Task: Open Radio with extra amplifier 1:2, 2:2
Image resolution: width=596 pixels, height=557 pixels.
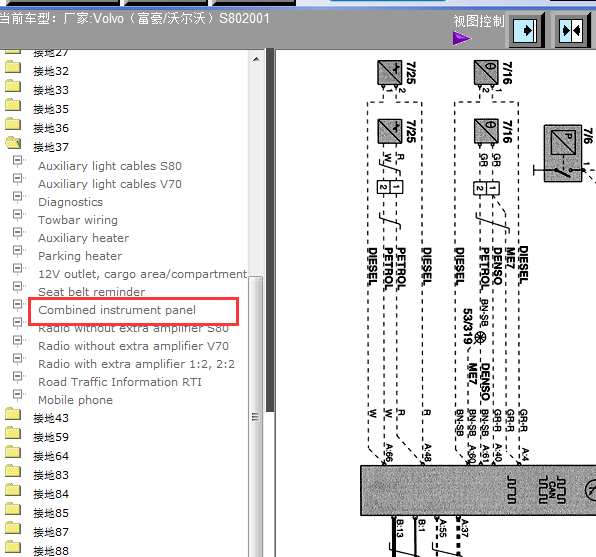Action: pos(136,364)
